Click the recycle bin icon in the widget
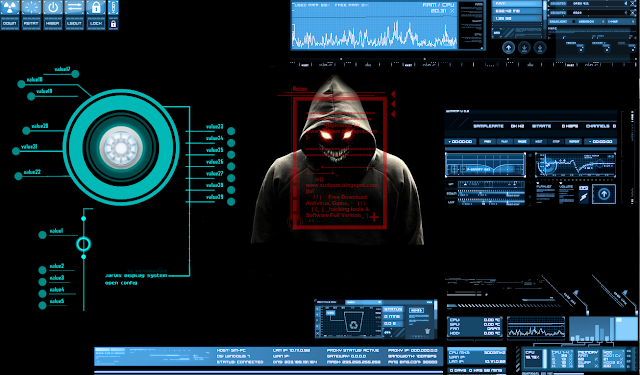The width and height of the screenshot is (640, 375). 353,322
